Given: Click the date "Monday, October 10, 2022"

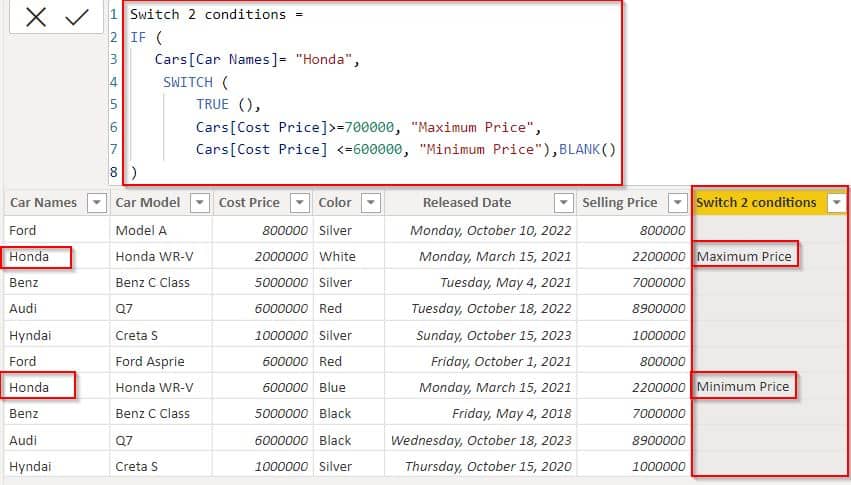Looking at the screenshot, I should [491, 231].
